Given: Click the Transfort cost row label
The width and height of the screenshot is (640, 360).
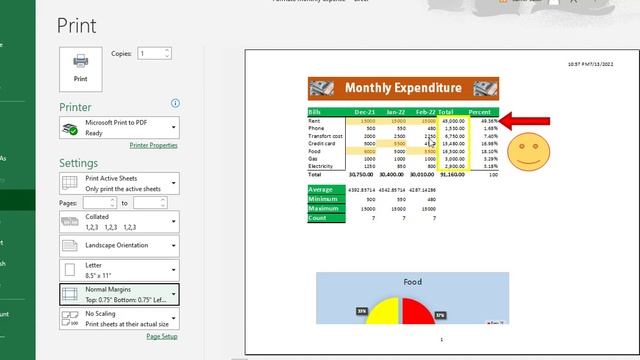Looking at the screenshot, I should pos(325,136).
